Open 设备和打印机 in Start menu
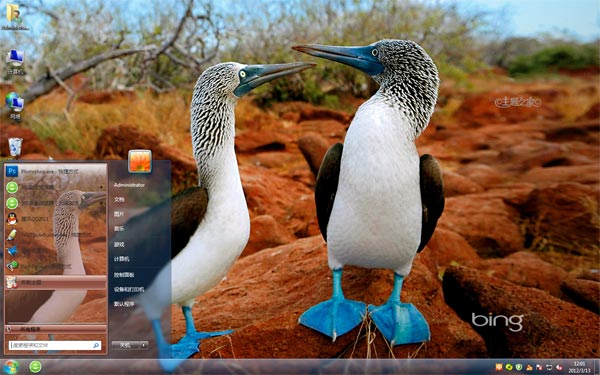This screenshot has width=600, height=375. pos(129,290)
